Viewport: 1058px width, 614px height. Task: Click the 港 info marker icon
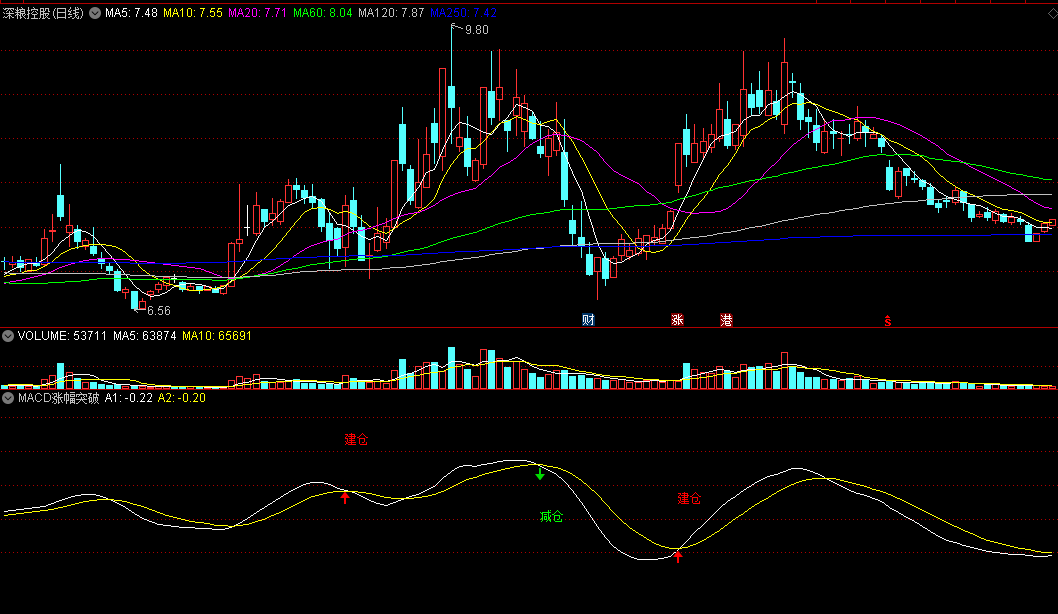(x=726, y=320)
